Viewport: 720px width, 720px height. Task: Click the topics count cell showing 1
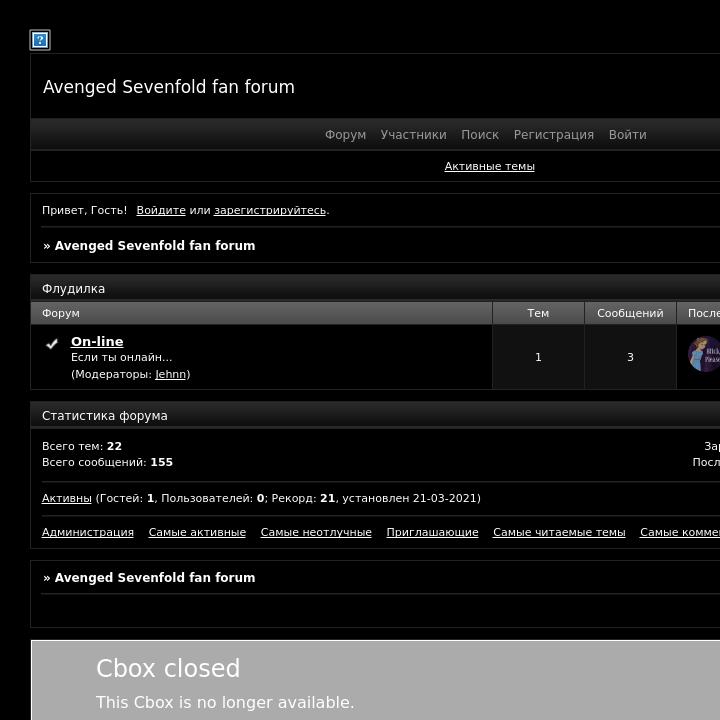click(x=538, y=357)
